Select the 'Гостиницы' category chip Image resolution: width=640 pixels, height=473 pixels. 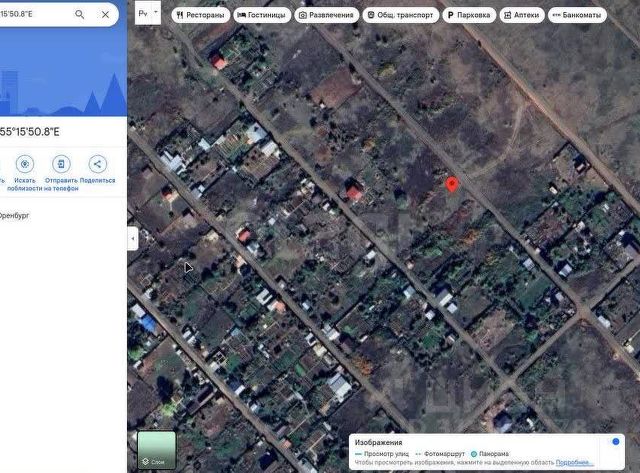point(262,15)
